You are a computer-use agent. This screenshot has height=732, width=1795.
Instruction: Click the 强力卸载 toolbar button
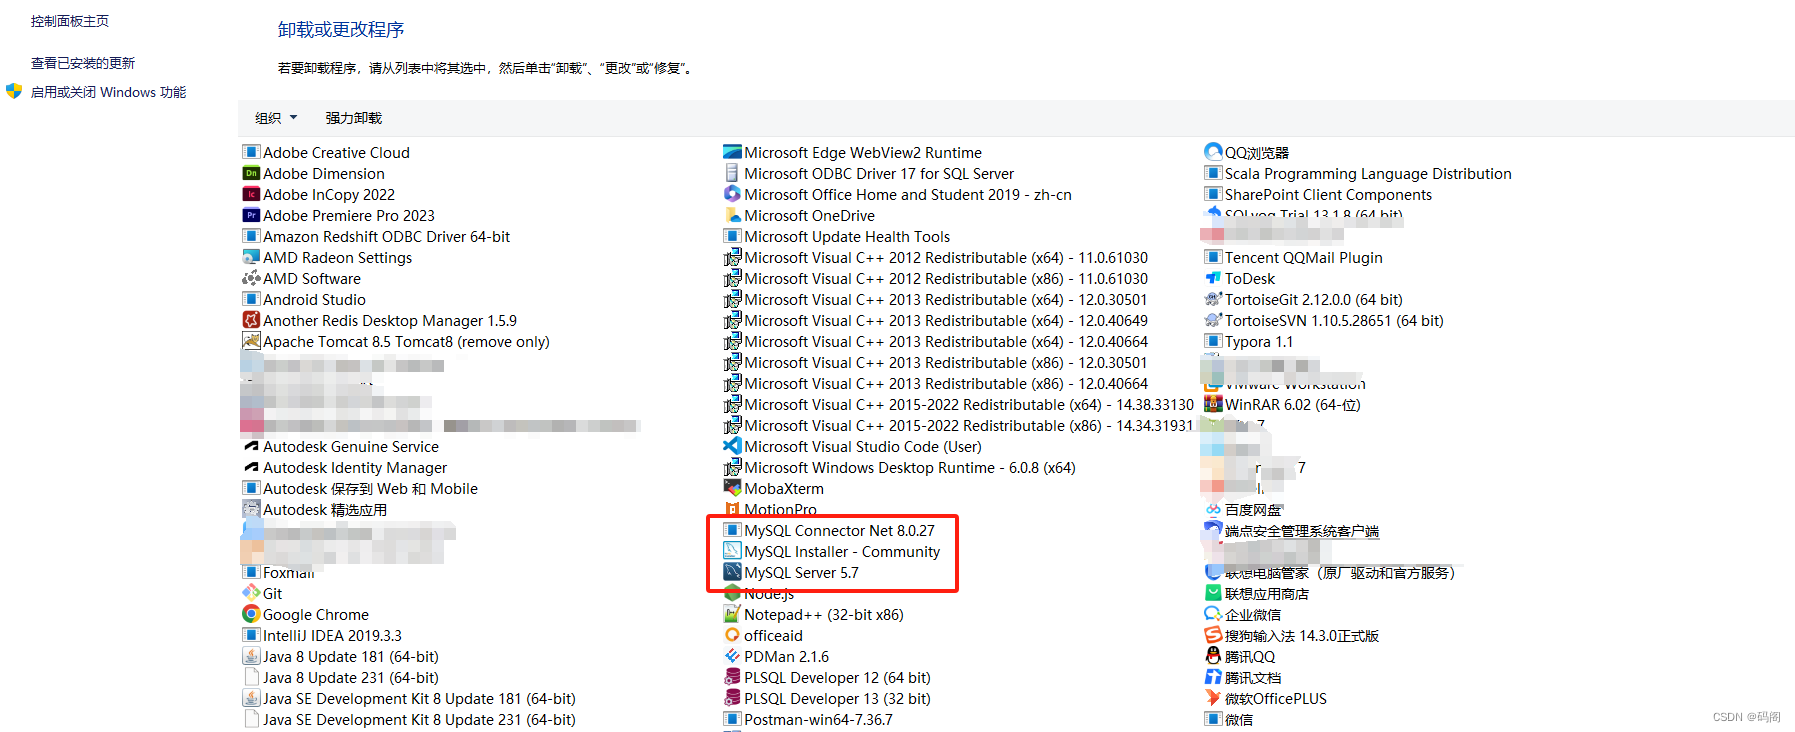(x=353, y=118)
